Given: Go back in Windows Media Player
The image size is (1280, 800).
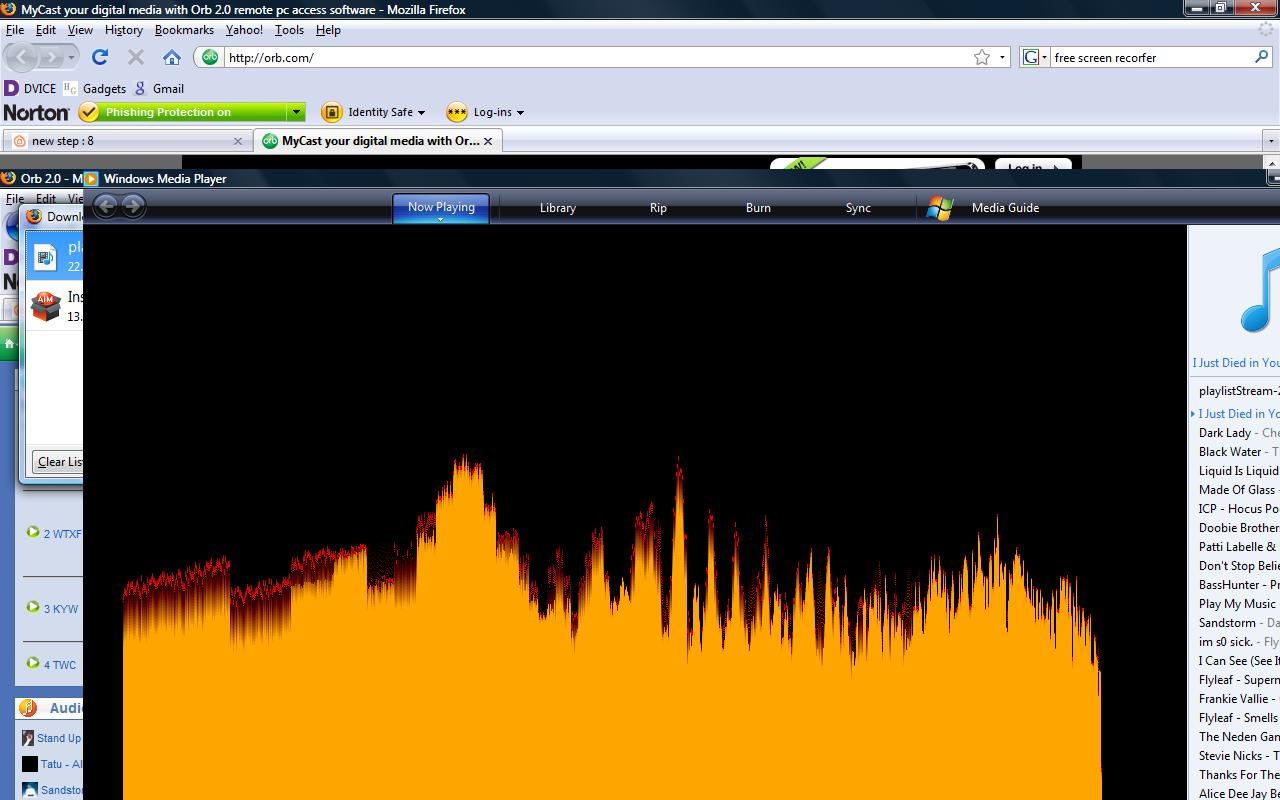Looking at the screenshot, I should pyautogui.click(x=106, y=206).
